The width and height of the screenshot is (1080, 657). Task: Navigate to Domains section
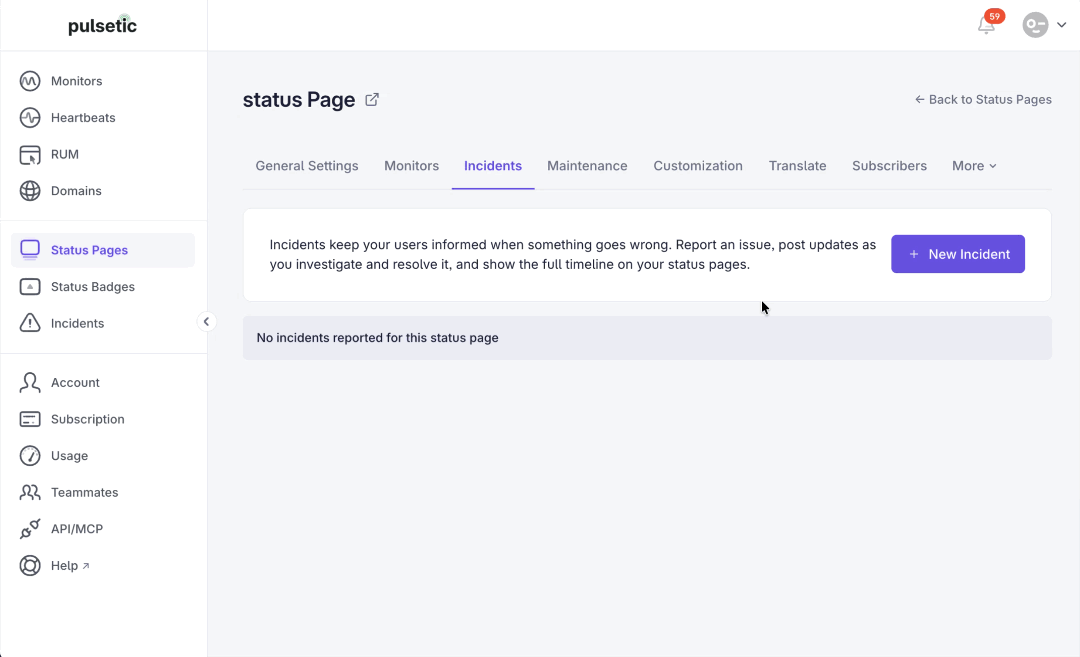tap(103, 191)
